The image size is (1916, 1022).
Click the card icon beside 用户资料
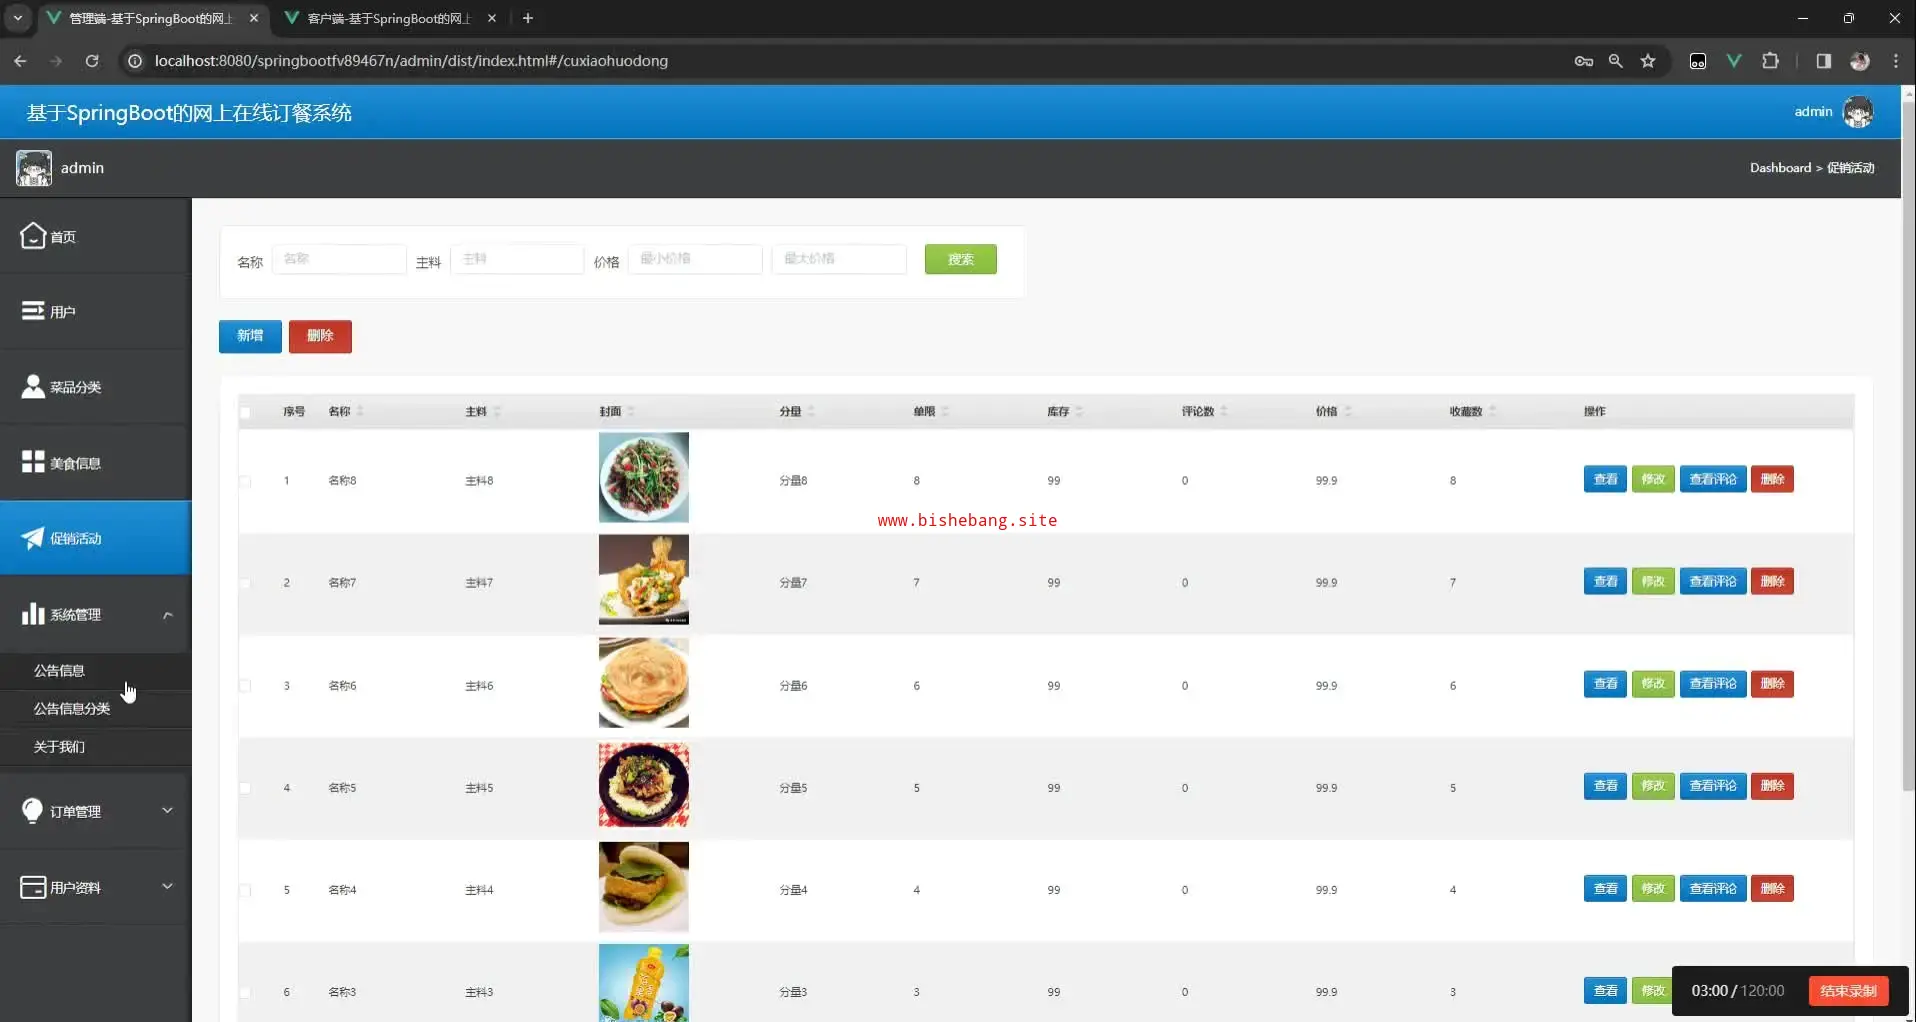click(x=33, y=887)
